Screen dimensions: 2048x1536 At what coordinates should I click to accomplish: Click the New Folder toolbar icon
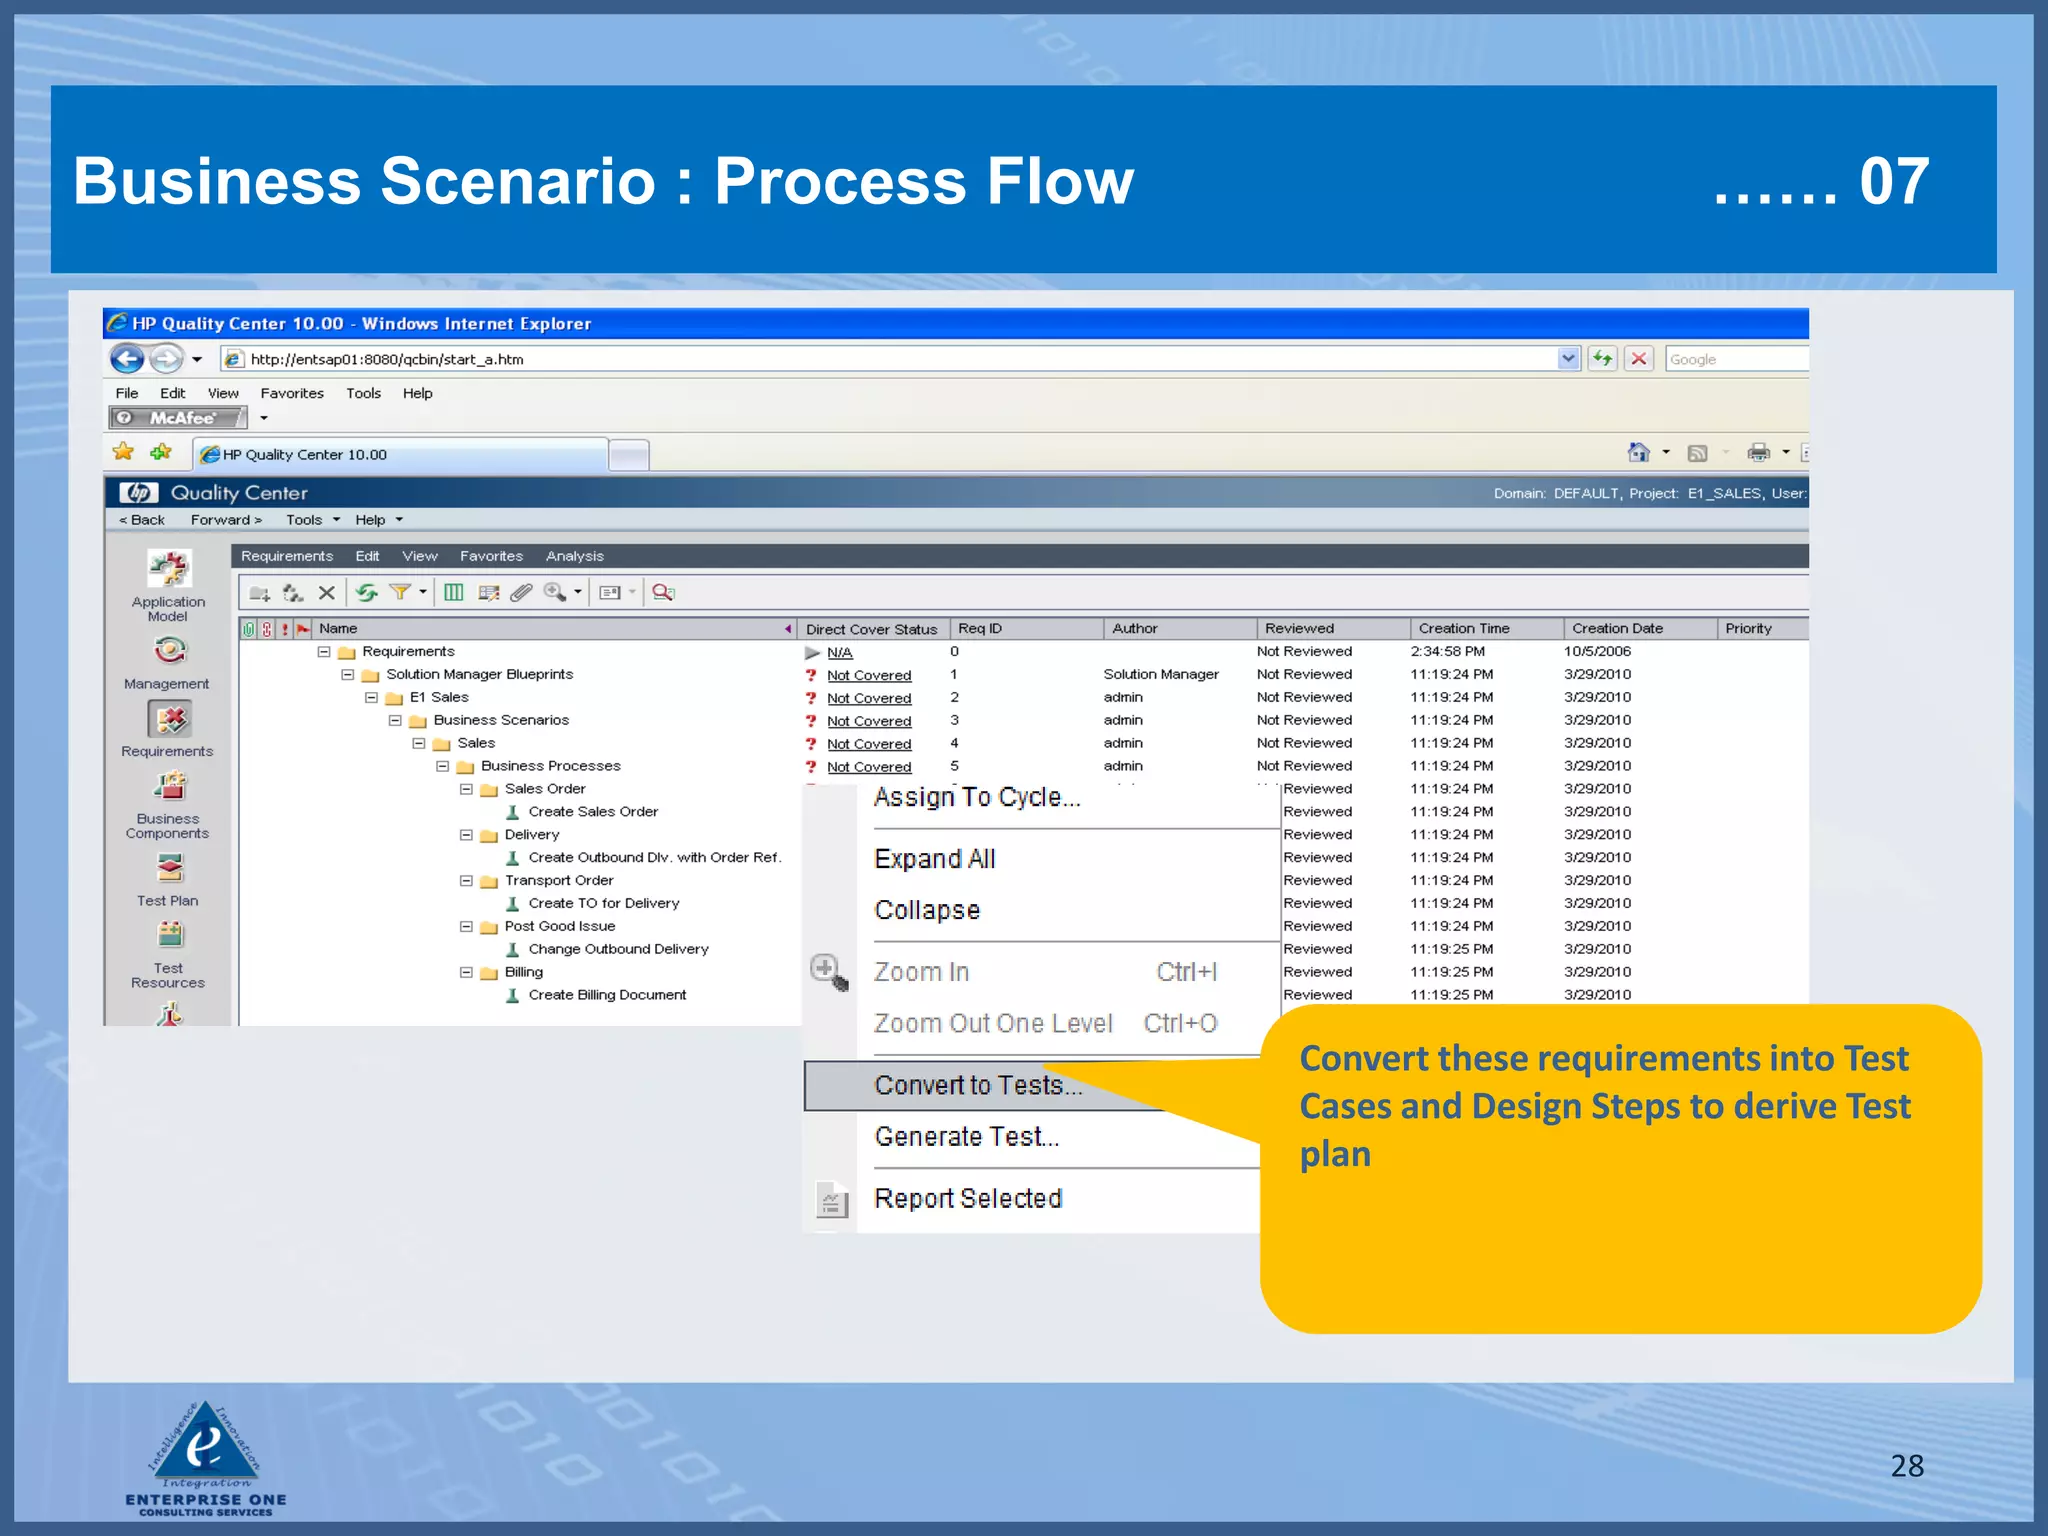(x=260, y=593)
